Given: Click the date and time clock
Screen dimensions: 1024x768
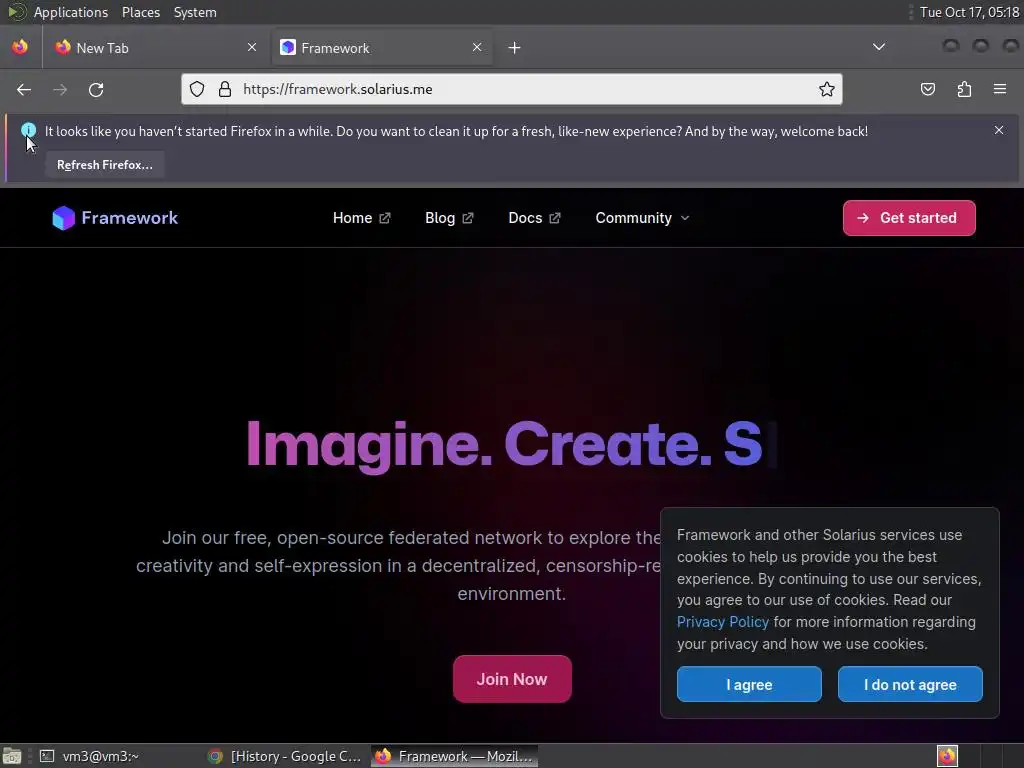Looking at the screenshot, I should click(x=969, y=12).
